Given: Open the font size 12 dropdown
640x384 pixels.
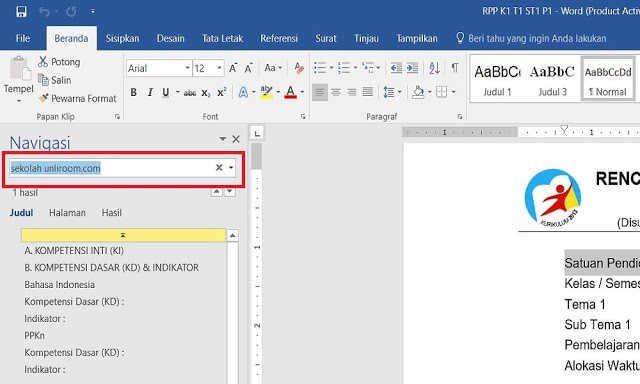Looking at the screenshot, I should pos(219,68).
